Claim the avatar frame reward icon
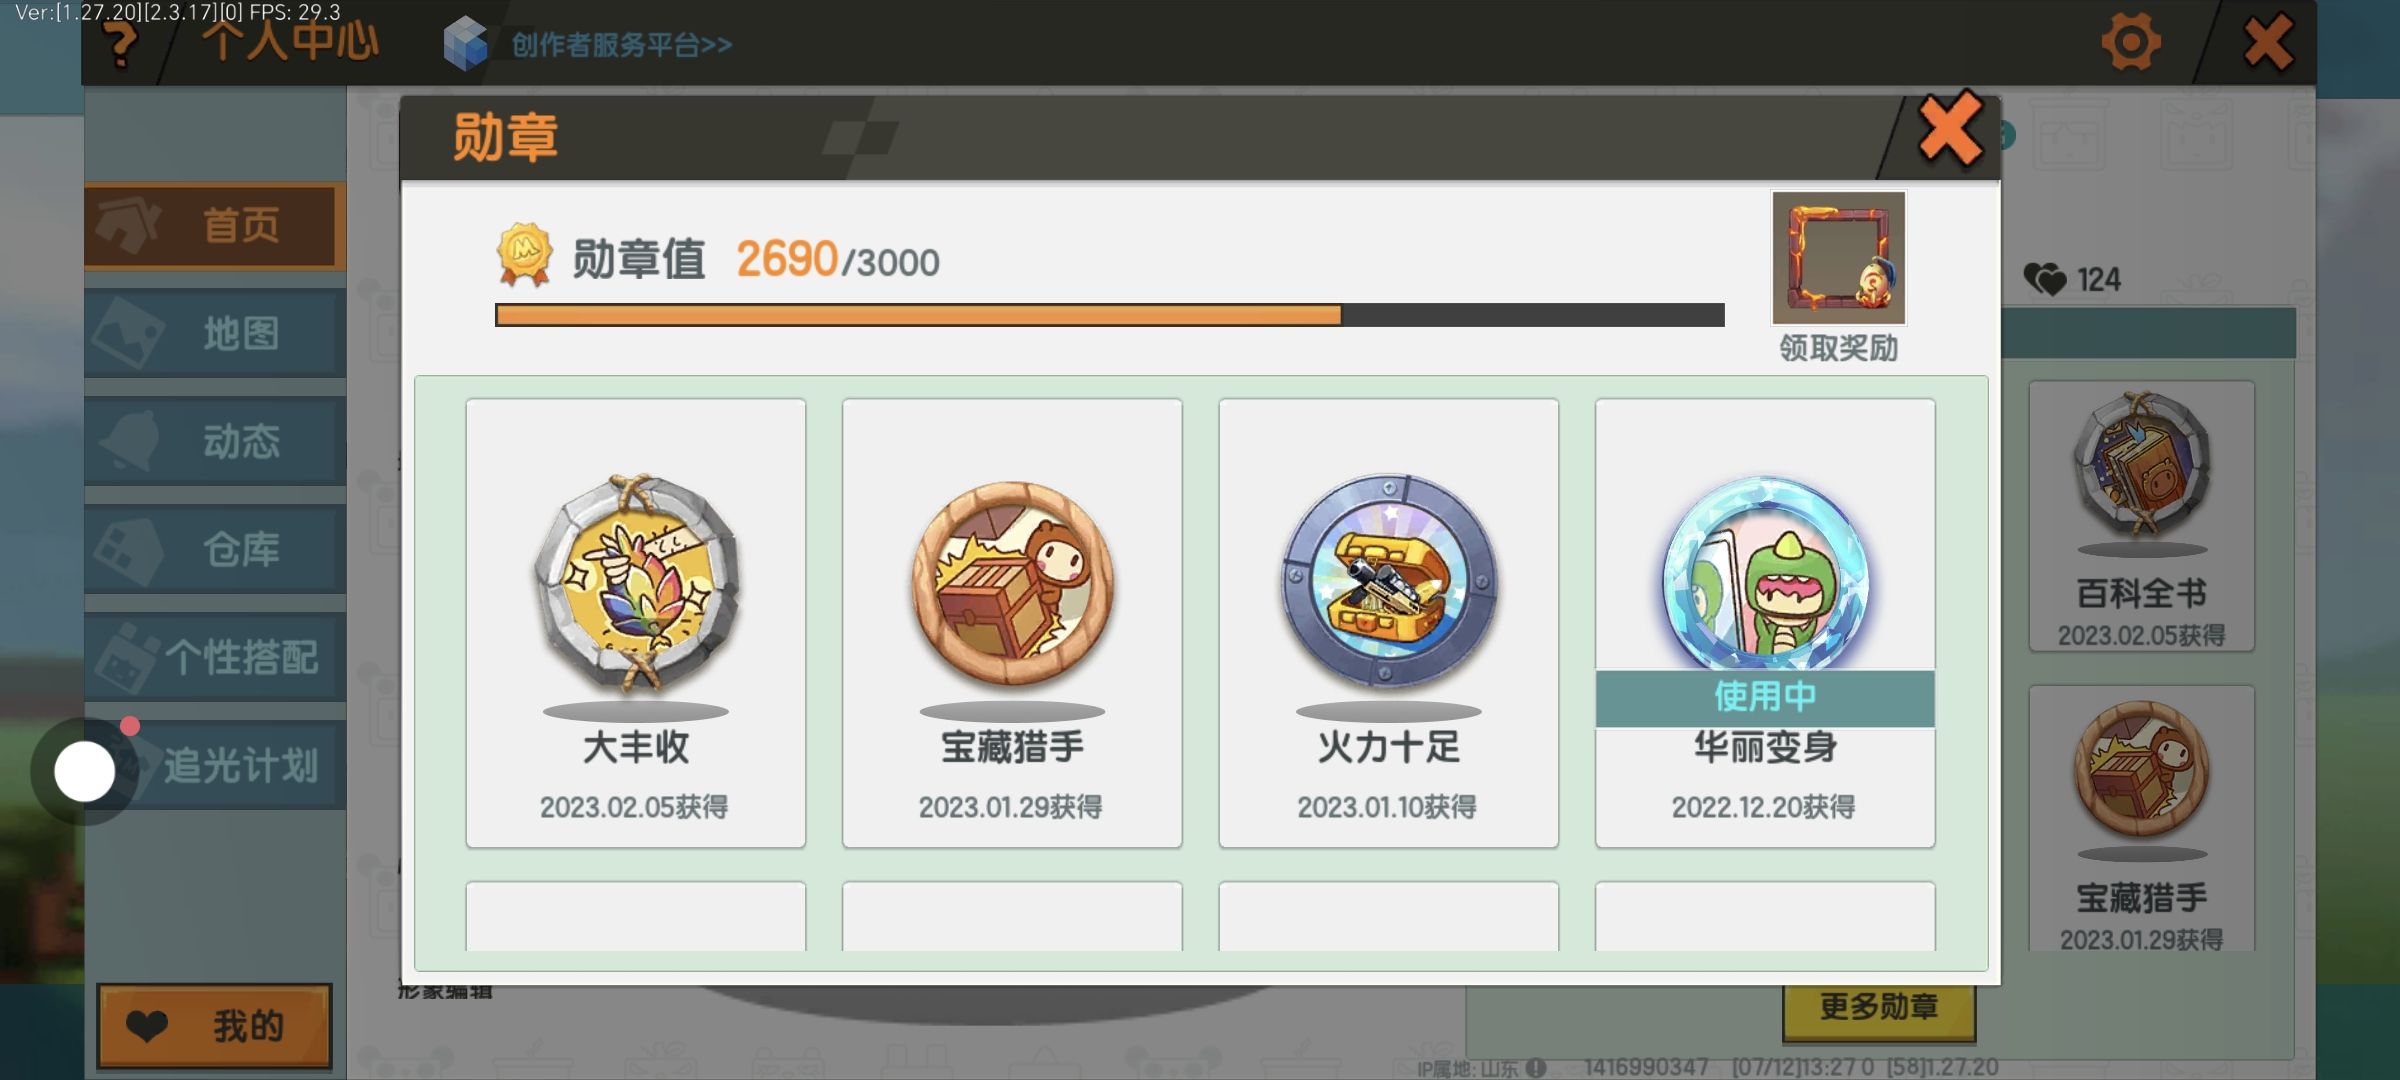 pos(1838,258)
